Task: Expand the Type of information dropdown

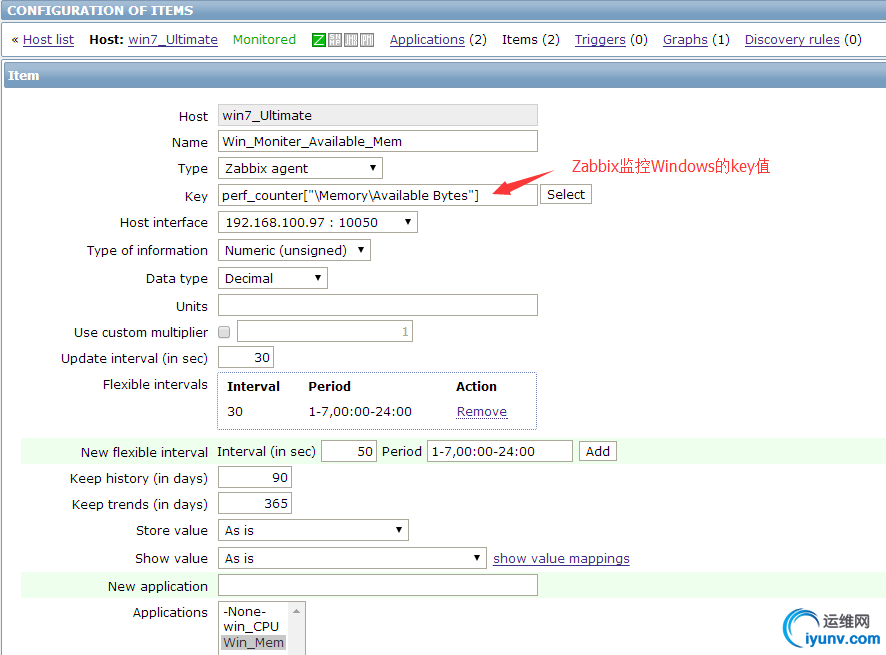Action: [294, 250]
